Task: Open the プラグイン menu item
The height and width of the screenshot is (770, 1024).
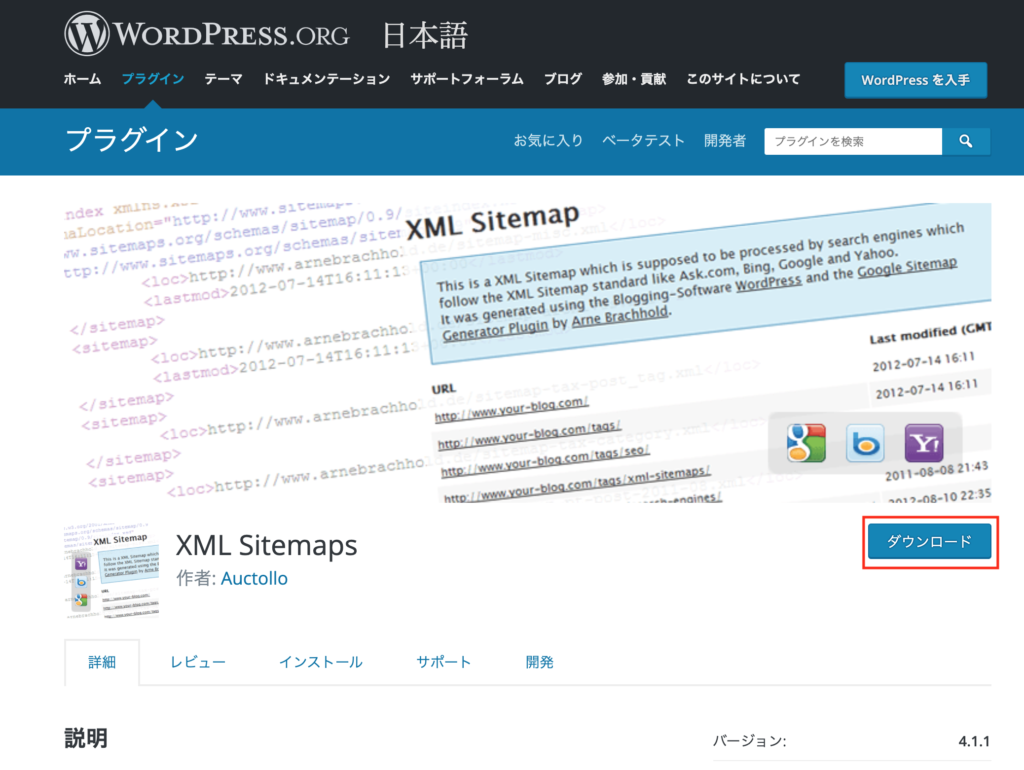Action: point(153,79)
